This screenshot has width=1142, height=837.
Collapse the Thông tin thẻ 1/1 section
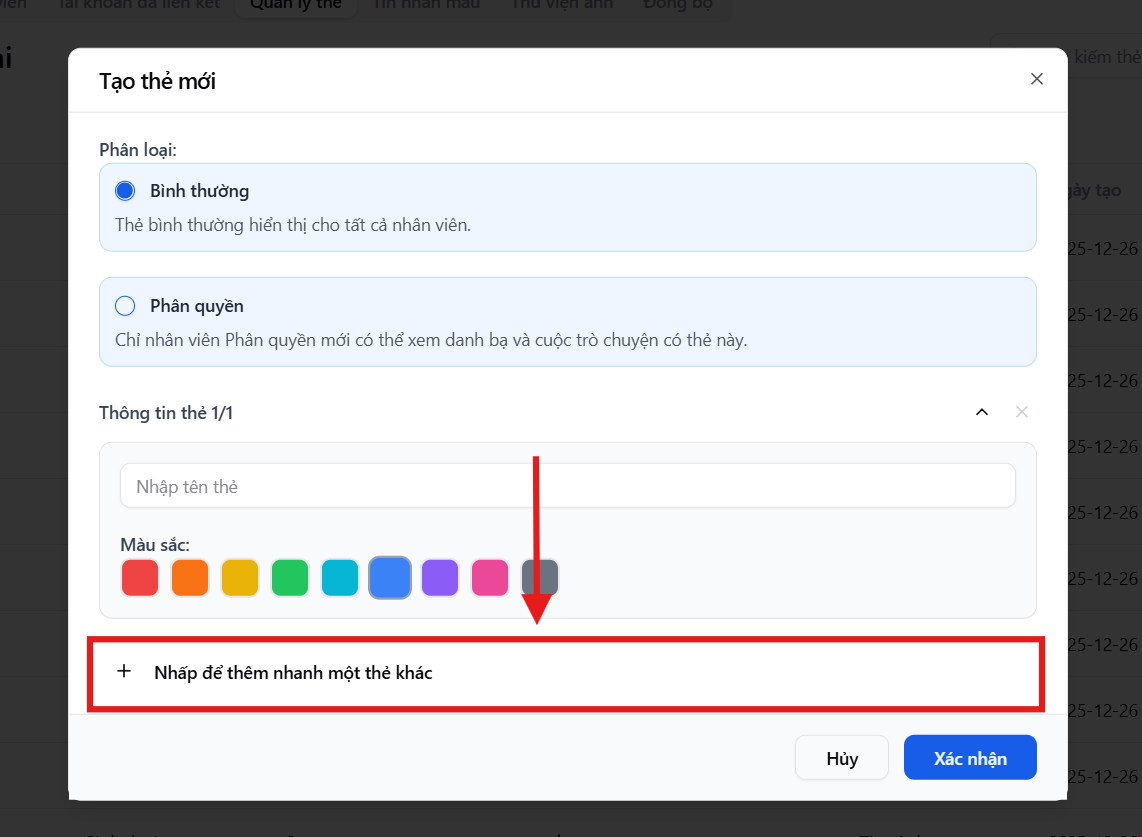[x=981, y=412]
